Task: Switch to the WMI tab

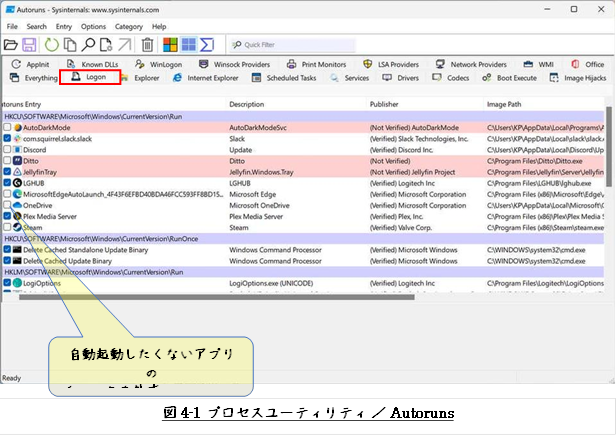Action: [539, 64]
